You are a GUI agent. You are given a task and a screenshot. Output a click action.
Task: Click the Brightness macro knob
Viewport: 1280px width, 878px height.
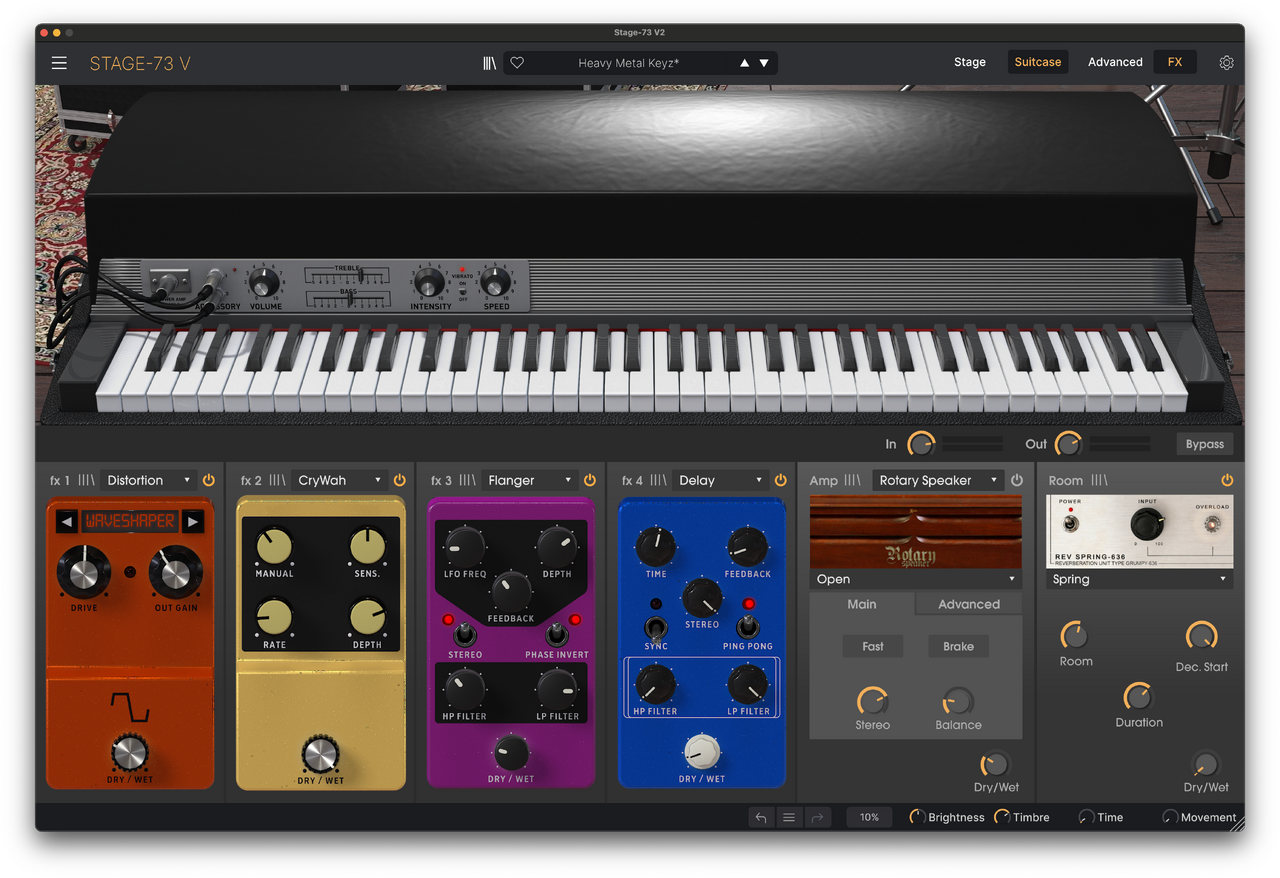point(917,817)
